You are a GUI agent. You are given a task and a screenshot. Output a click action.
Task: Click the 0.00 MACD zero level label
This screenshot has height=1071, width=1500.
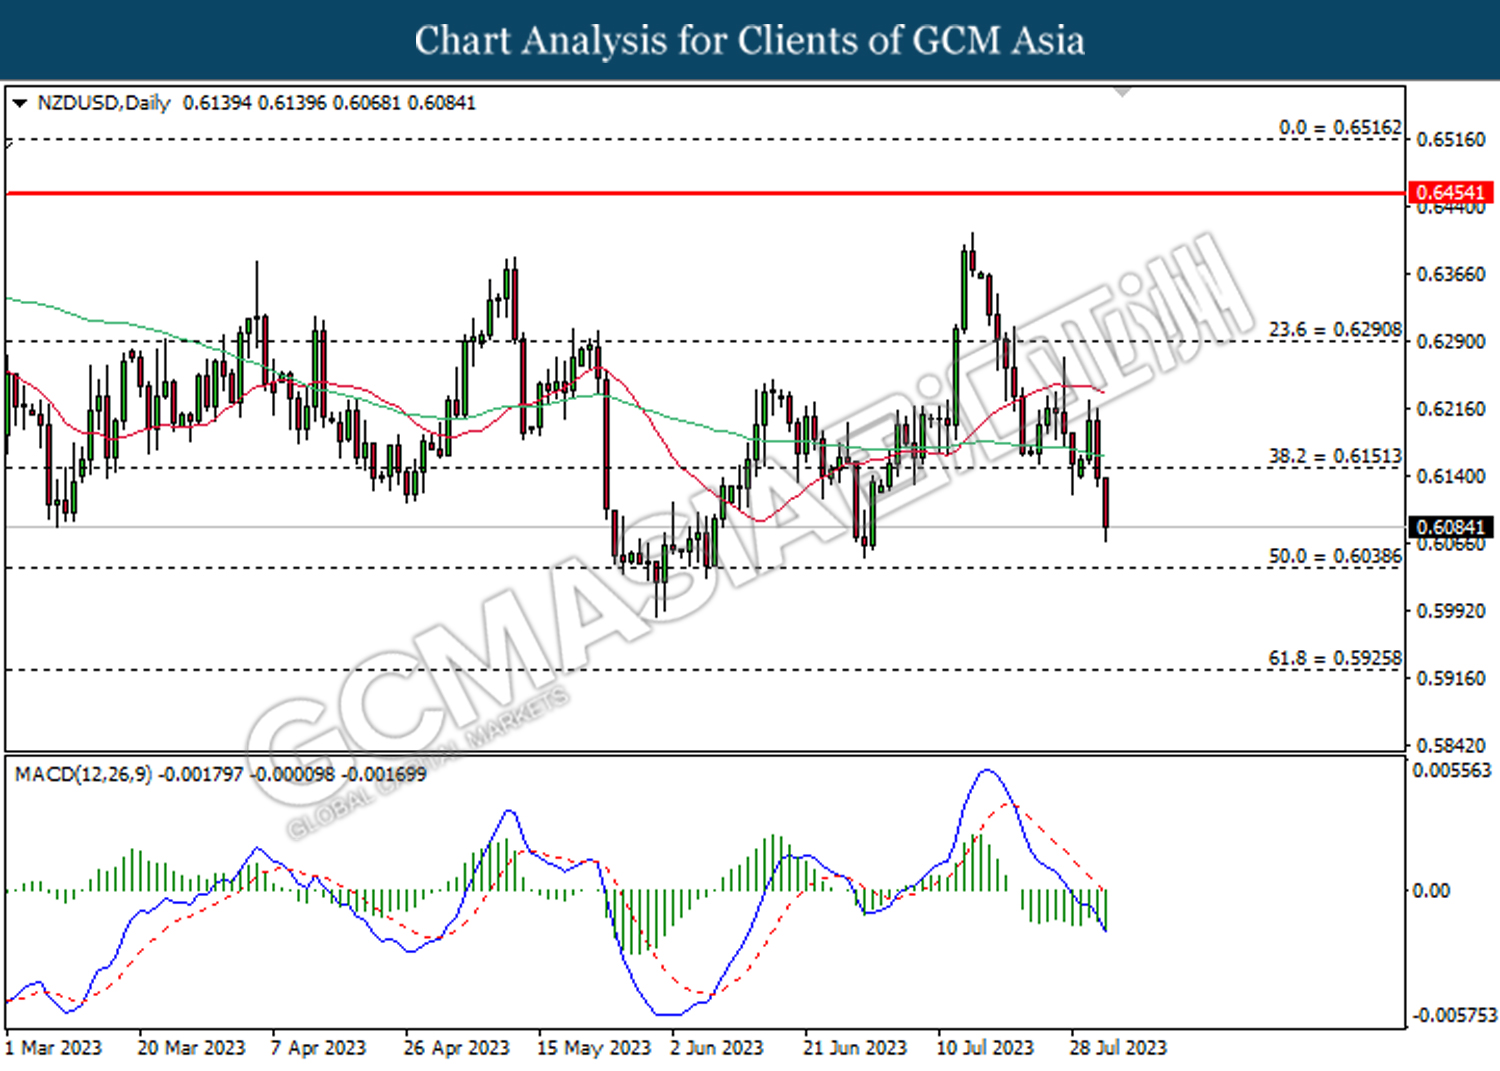1430,890
